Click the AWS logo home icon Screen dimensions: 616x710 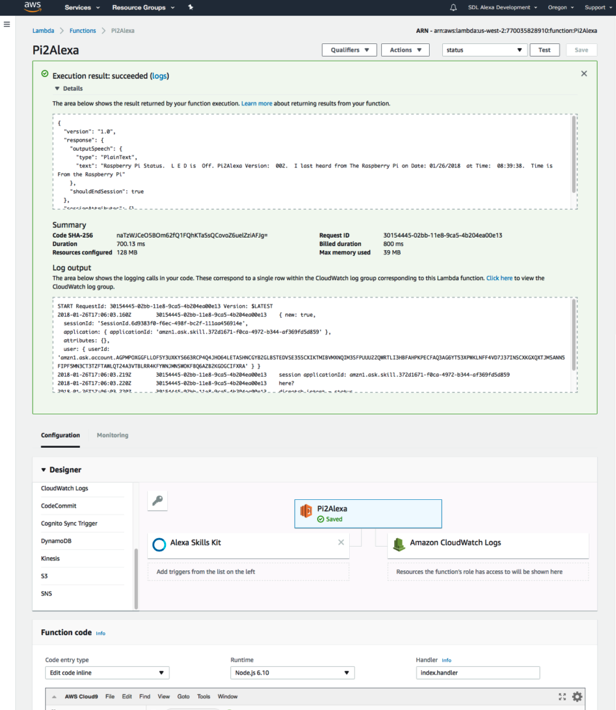click(x=32, y=7)
